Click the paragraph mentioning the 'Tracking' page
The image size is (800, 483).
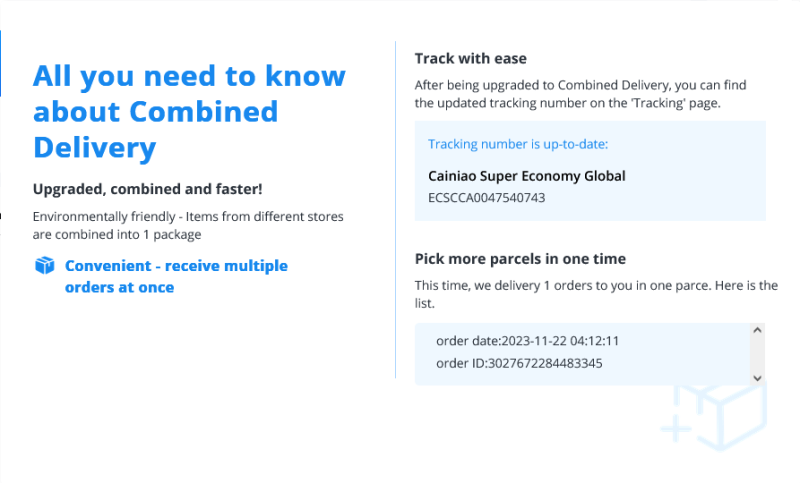pos(580,94)
